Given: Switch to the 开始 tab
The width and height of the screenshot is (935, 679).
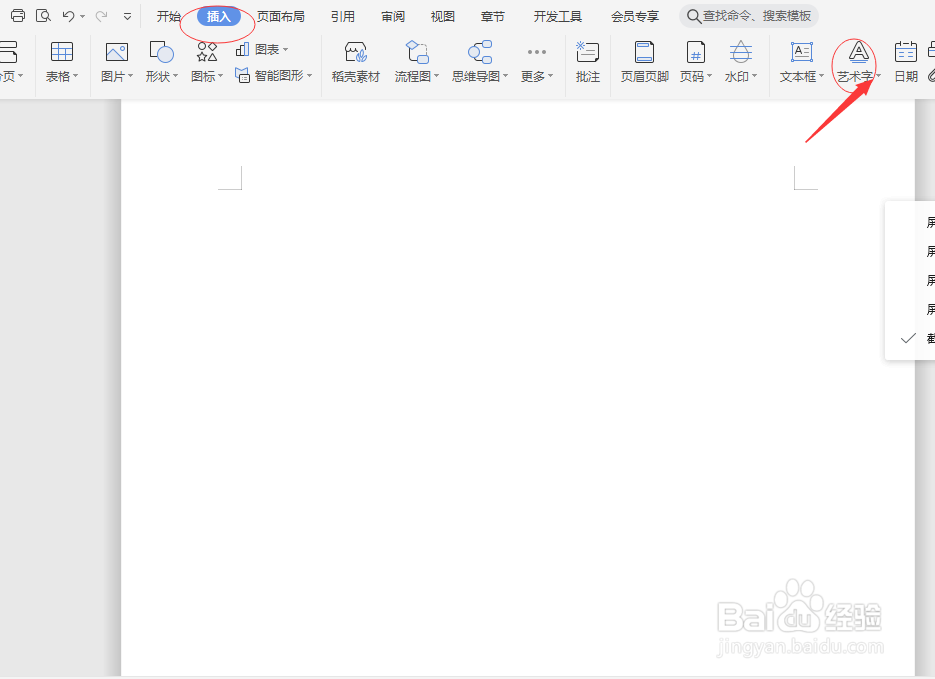Looking at the screenshot, I should point(169,17).
